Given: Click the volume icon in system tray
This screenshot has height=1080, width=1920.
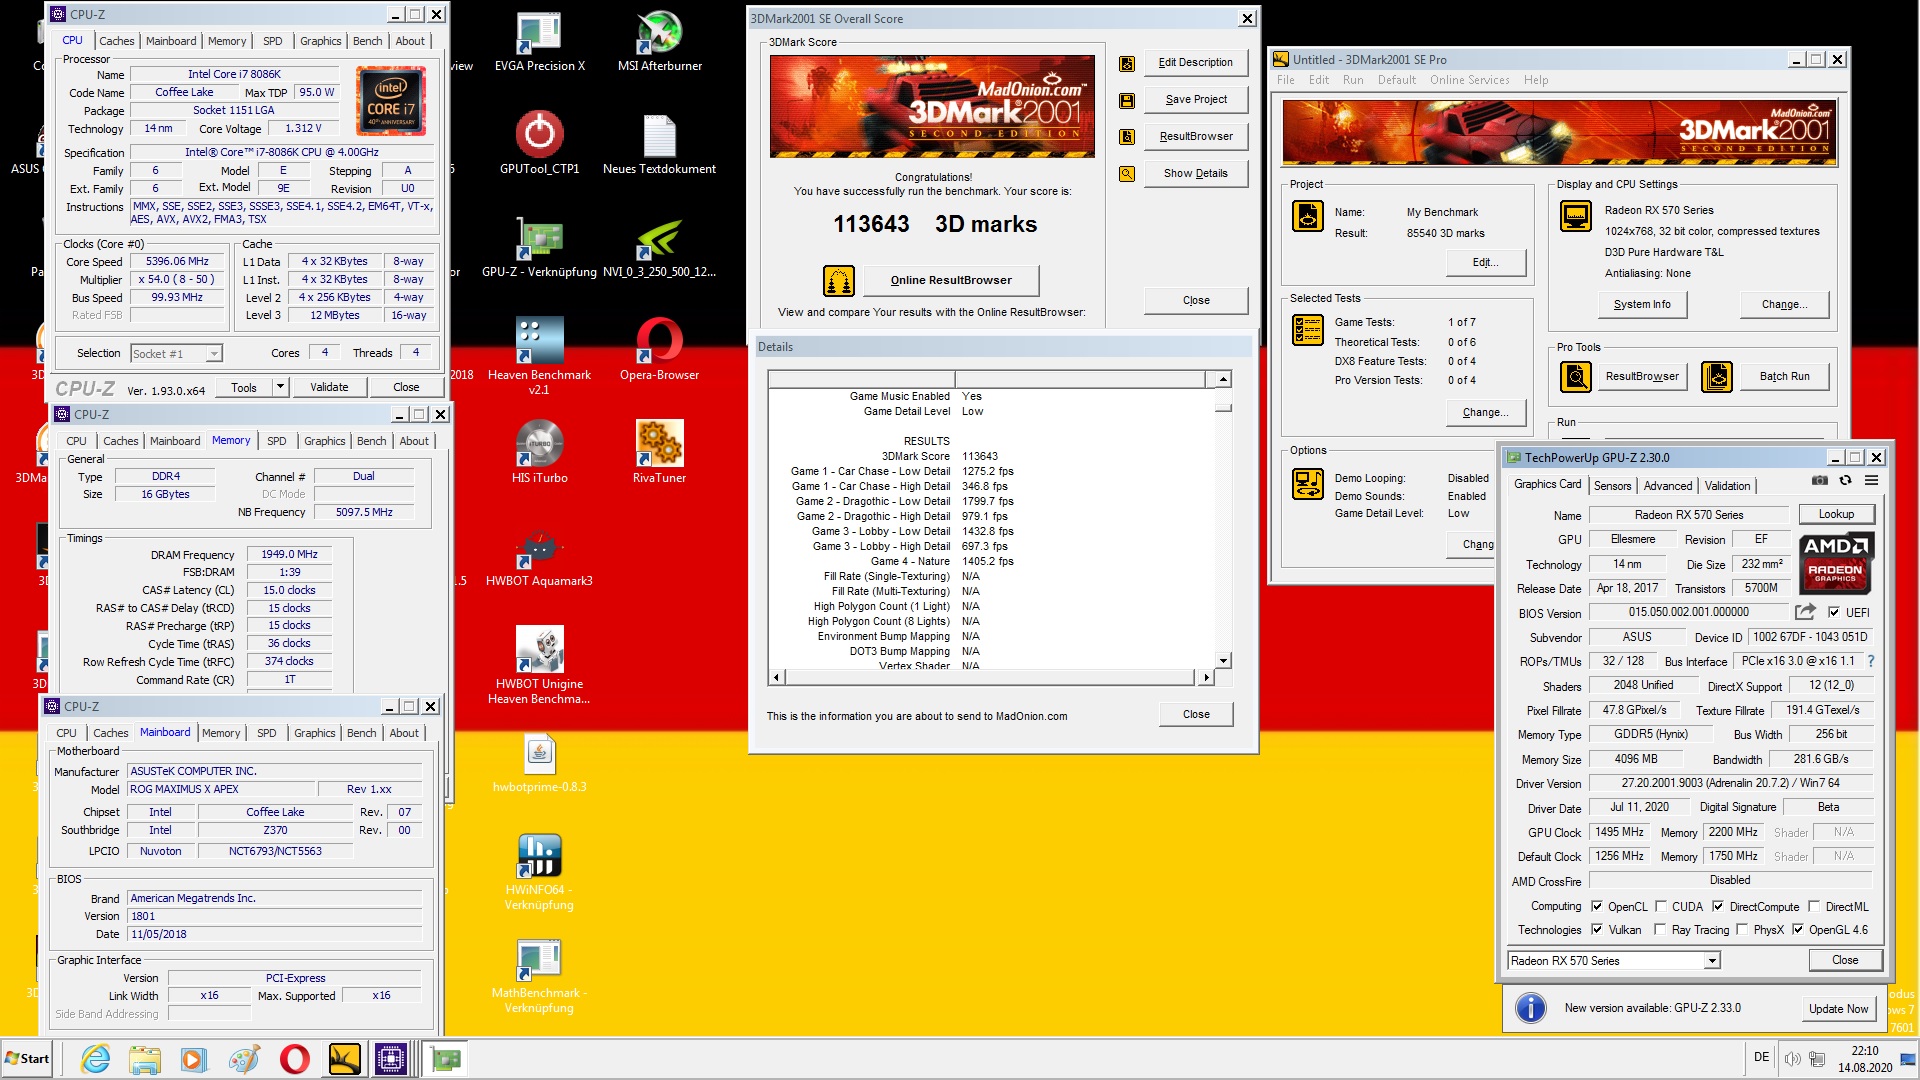Looking at the screenshot, I should (1792, 1058).
